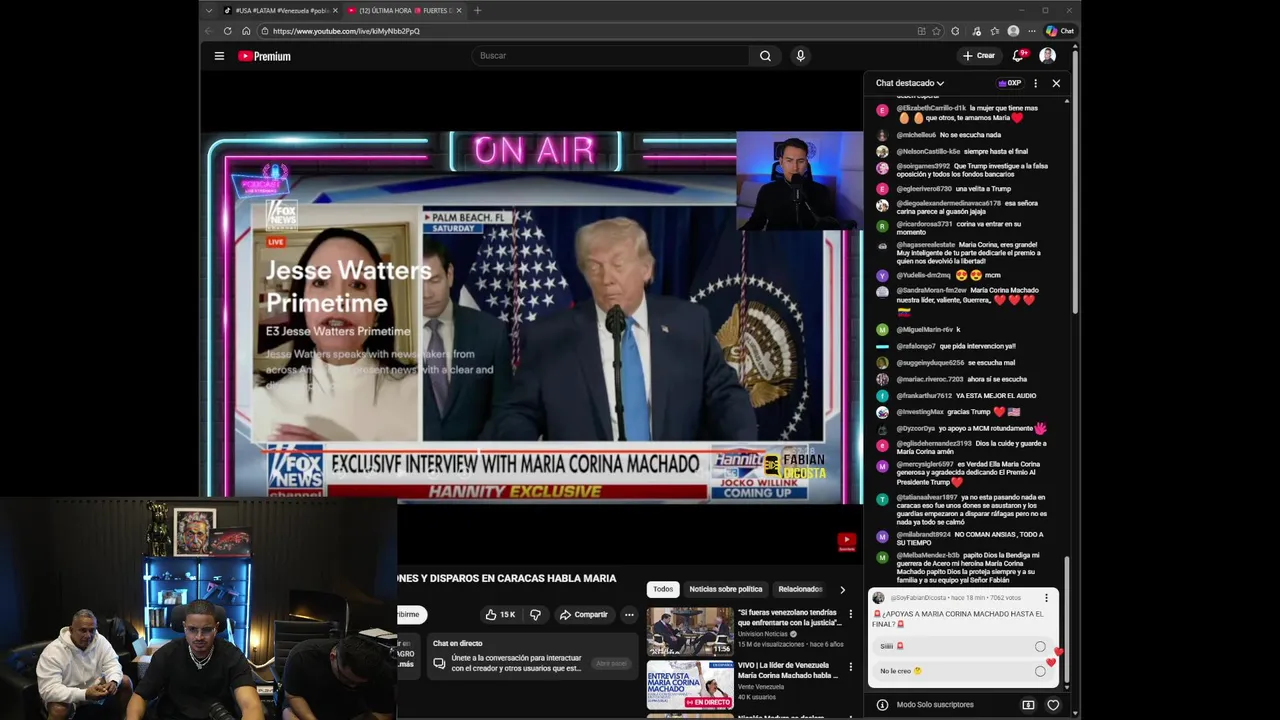Open more actions under the video
Image resolution: width=1280 pixels, height=720 pixels.
629,614
